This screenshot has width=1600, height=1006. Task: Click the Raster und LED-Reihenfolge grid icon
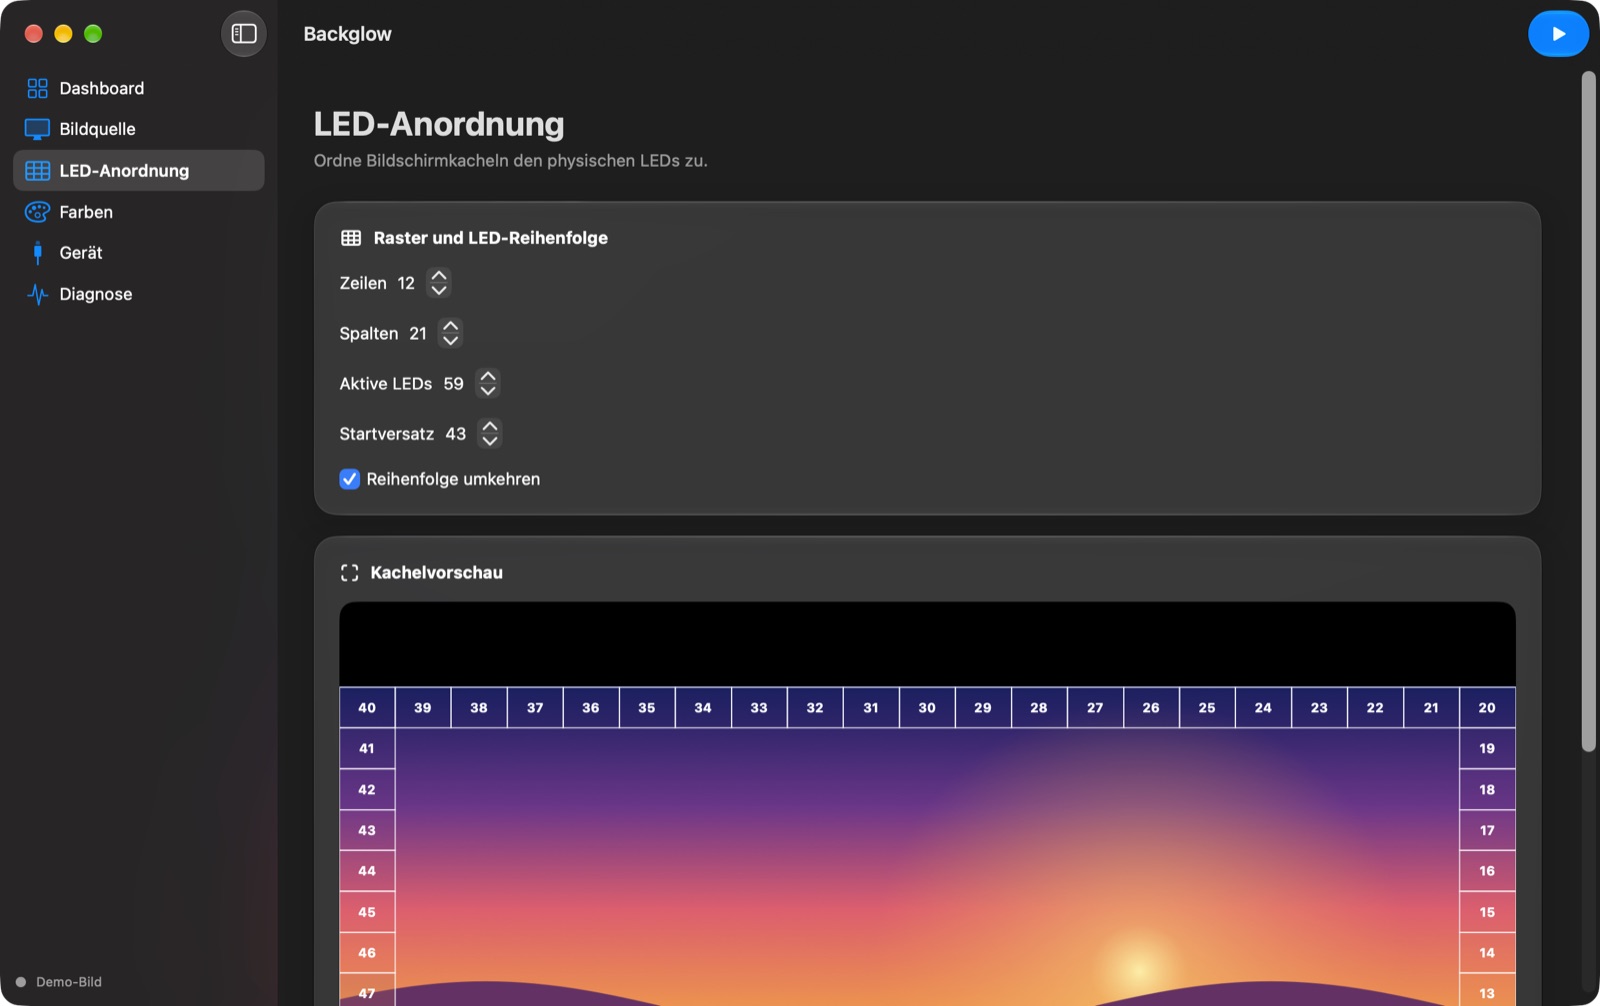(351, 238)
